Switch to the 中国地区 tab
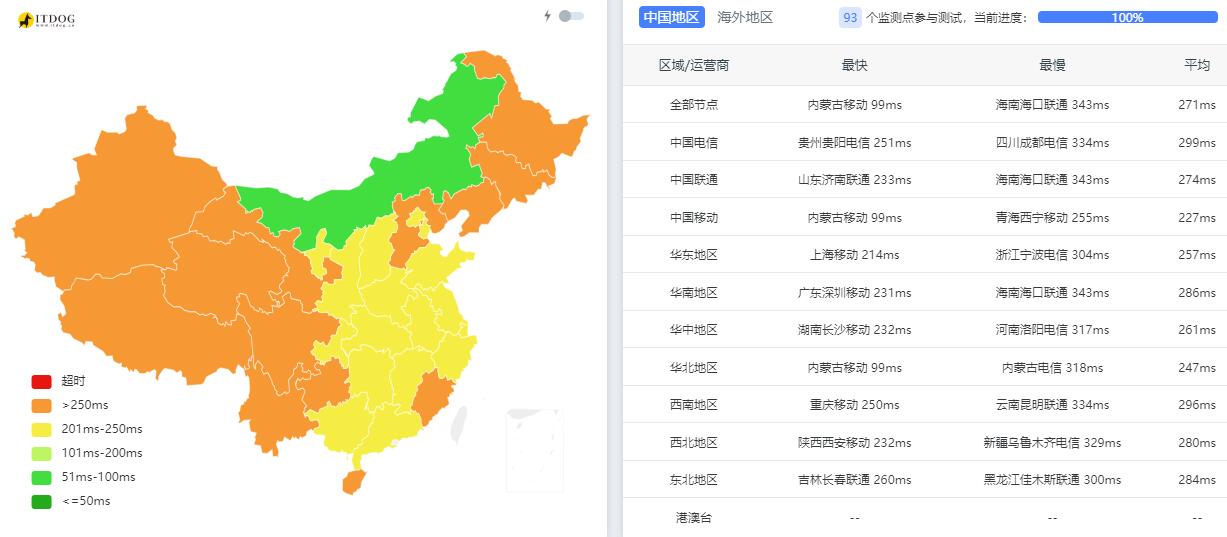 coord(671,17)
